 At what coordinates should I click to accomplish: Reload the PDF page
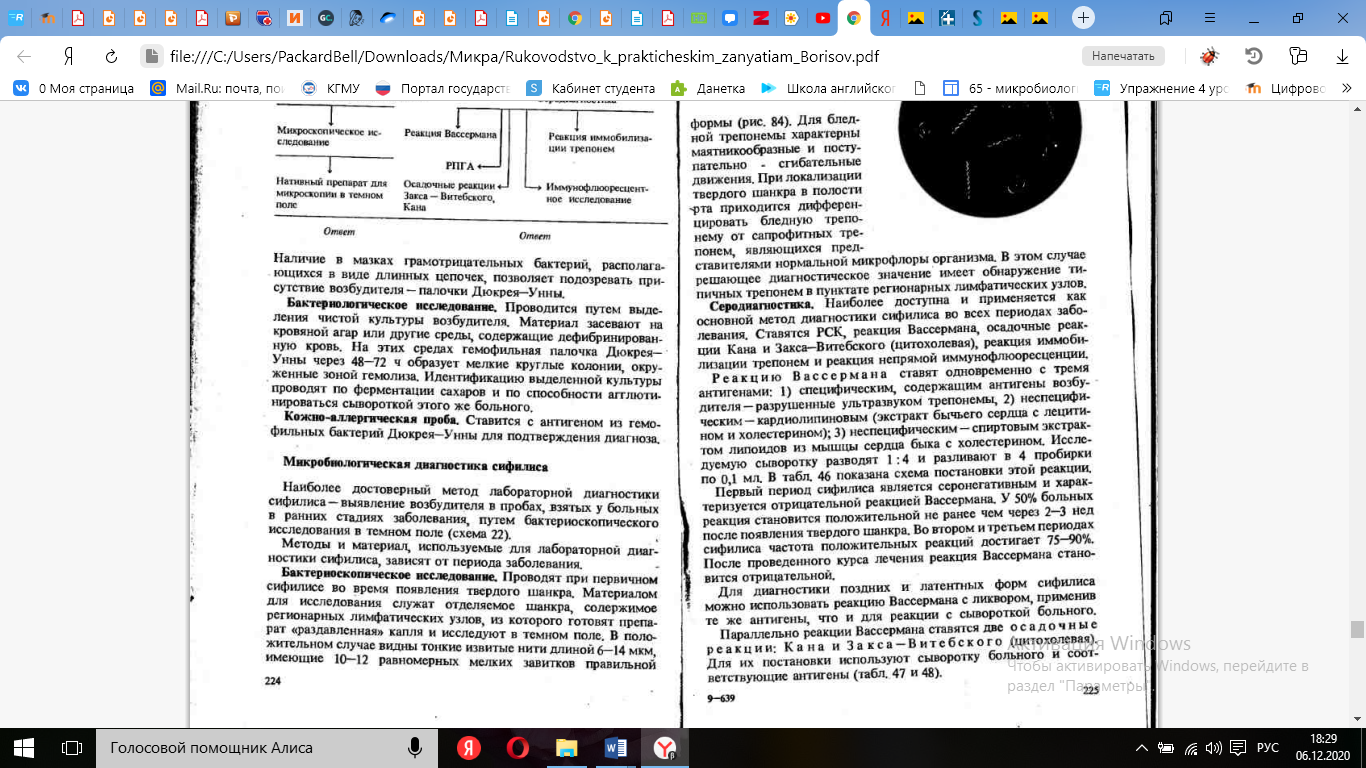pos(111,56)
